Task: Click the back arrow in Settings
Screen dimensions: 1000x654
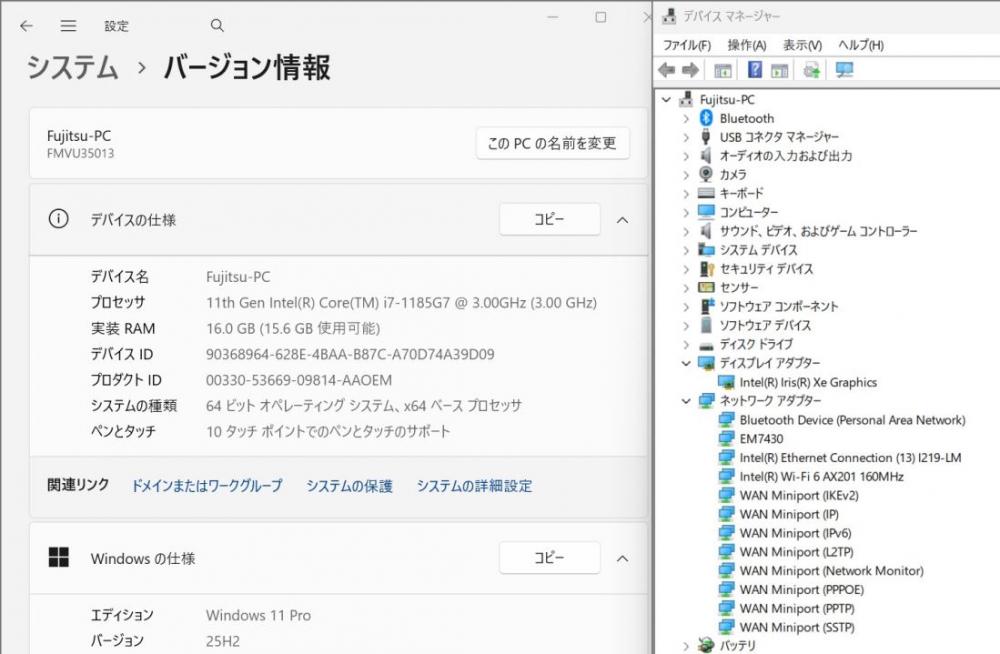Action: (x=26, y=26)
